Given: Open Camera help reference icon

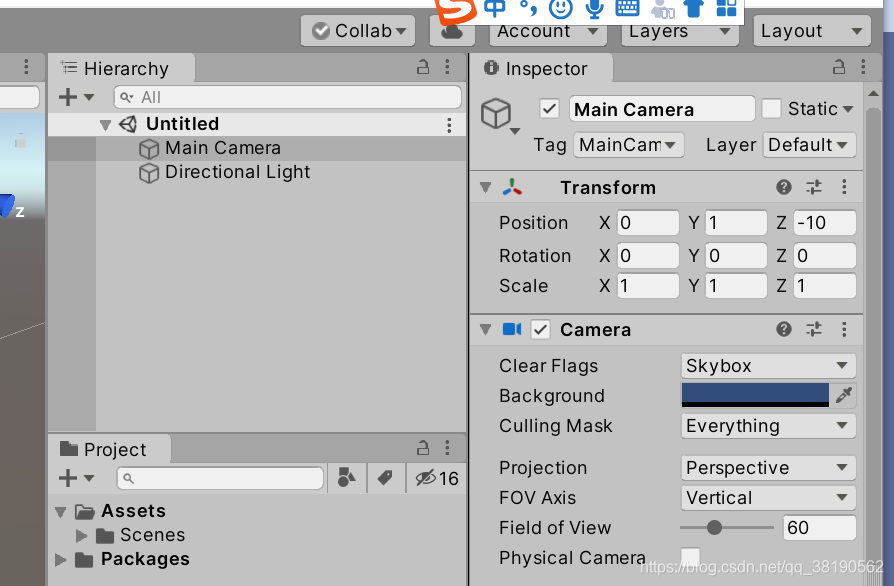Looking at the screenshot, I should click(x=784, y=329).
